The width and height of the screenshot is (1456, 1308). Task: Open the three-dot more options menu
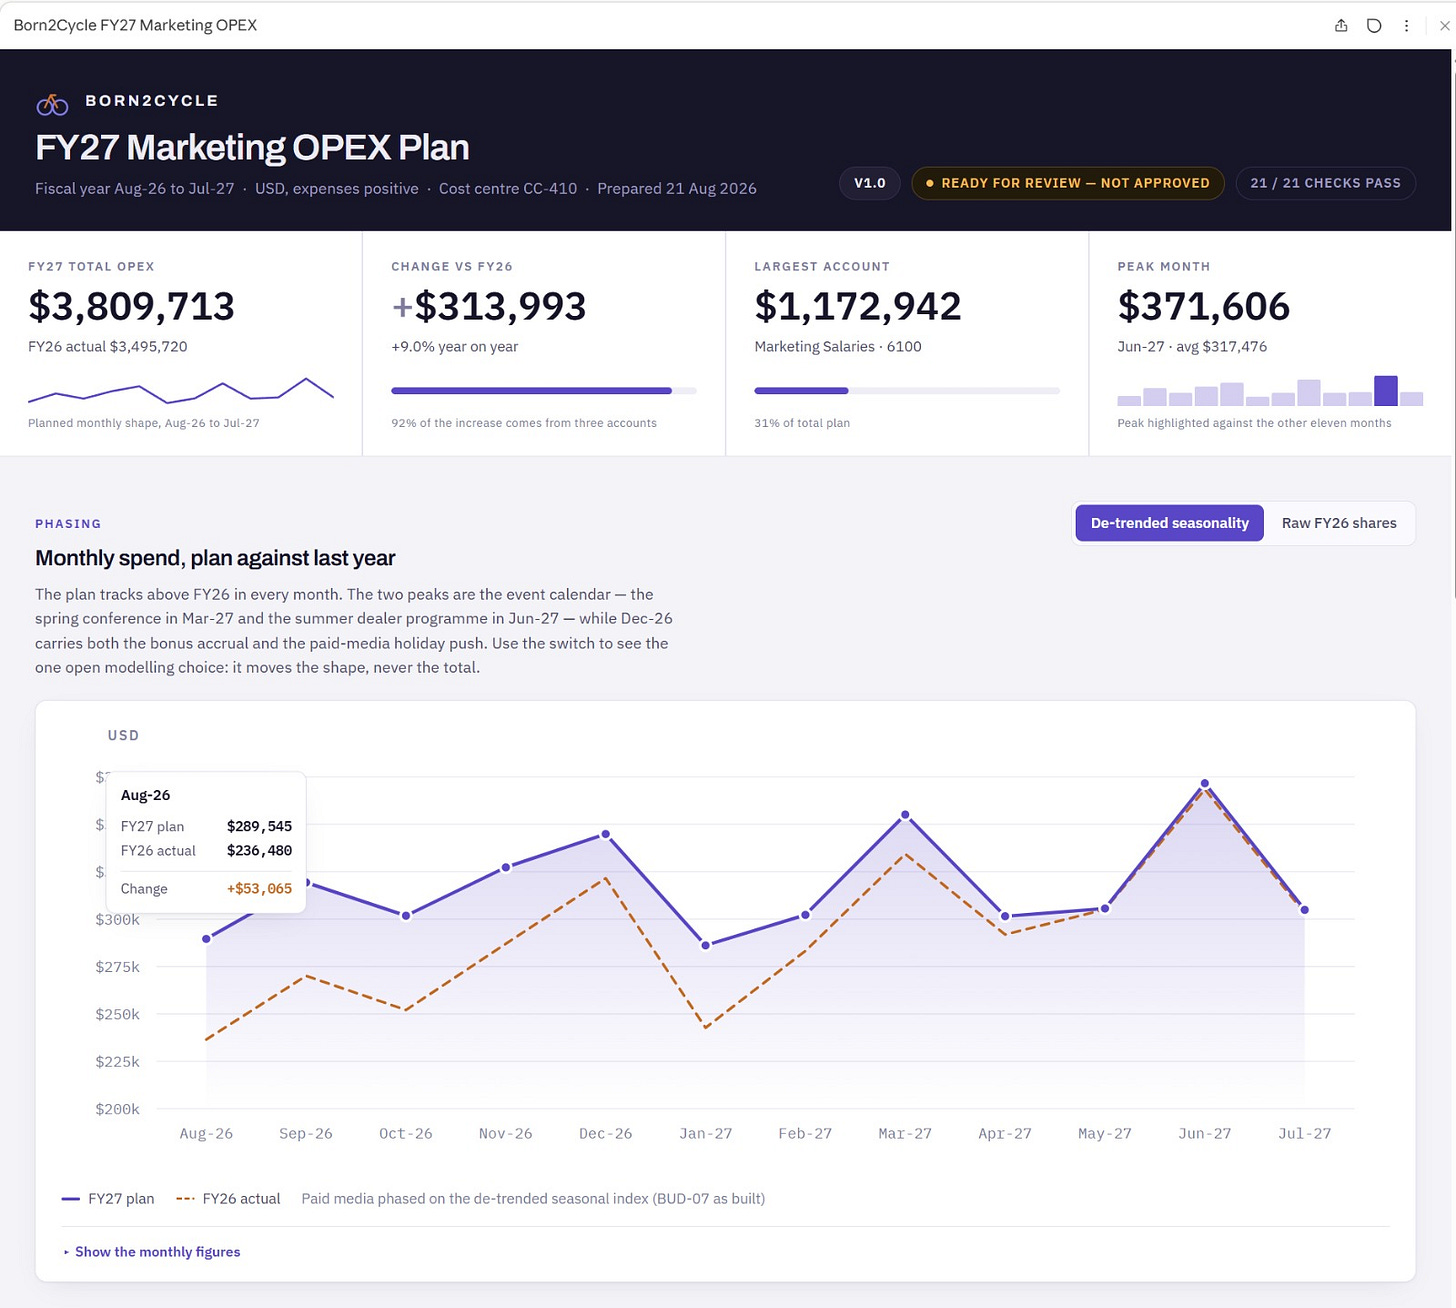point(1406,26)
